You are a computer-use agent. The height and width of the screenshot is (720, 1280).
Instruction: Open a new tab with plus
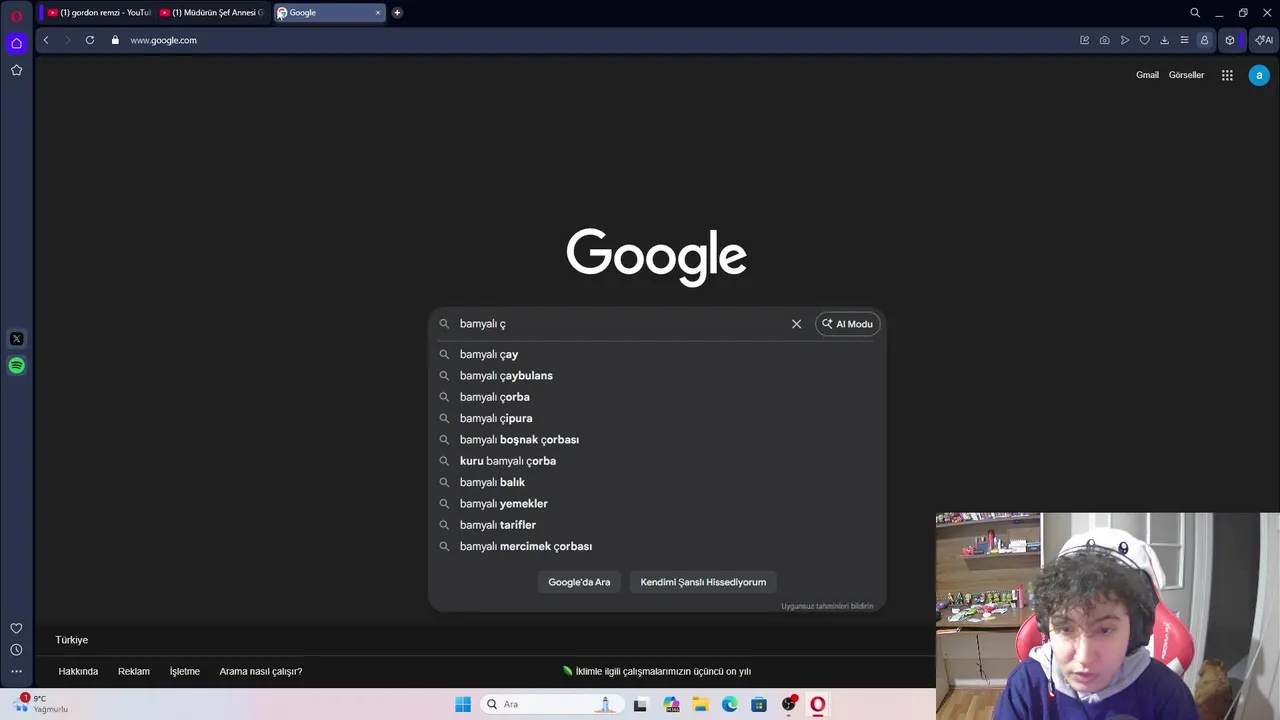coord(397,13)
